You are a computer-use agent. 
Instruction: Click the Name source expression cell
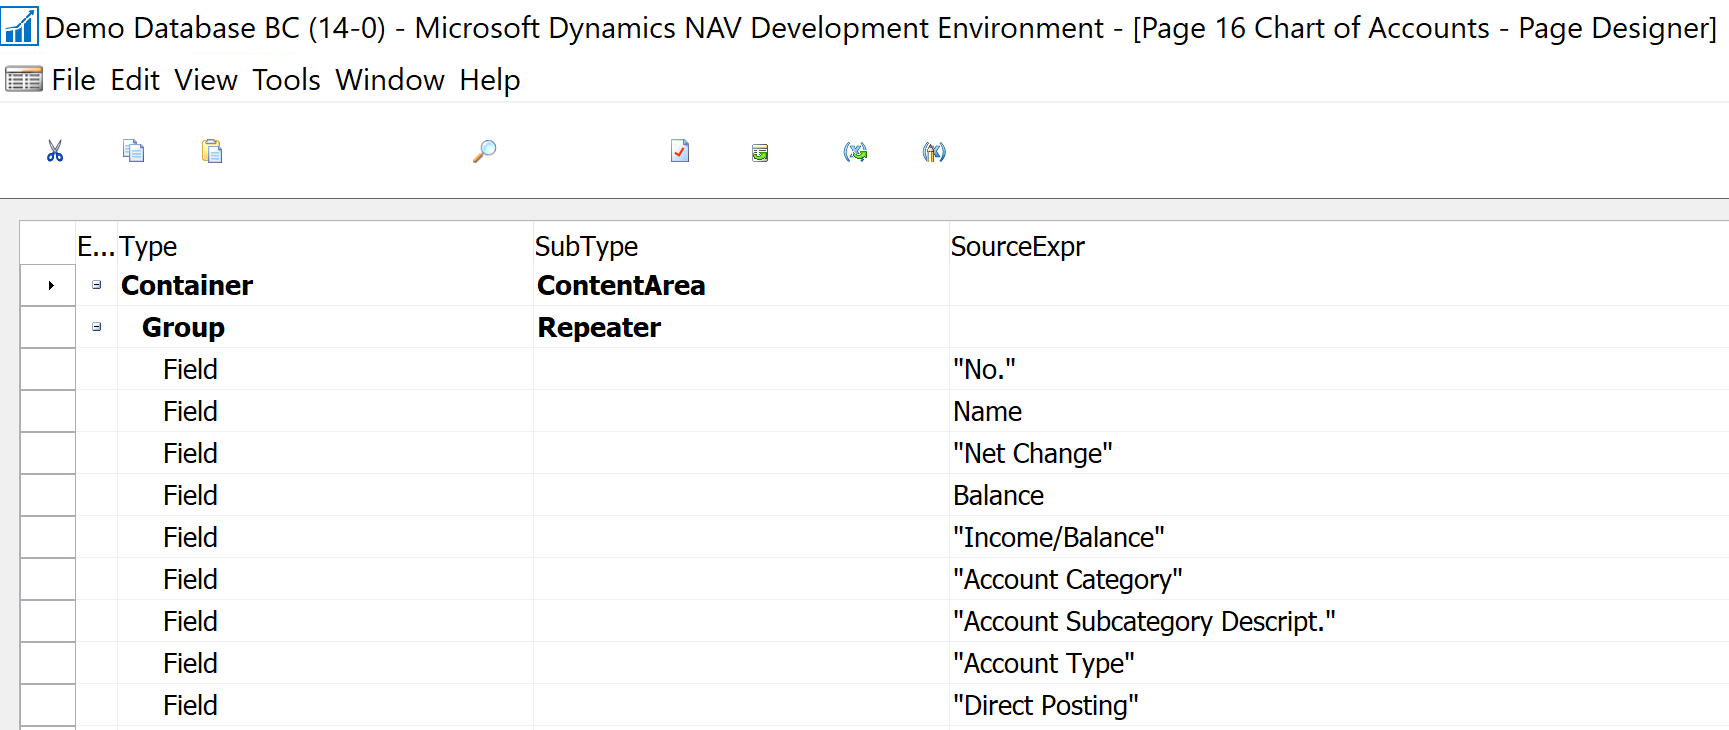[x=1339, y=411]
